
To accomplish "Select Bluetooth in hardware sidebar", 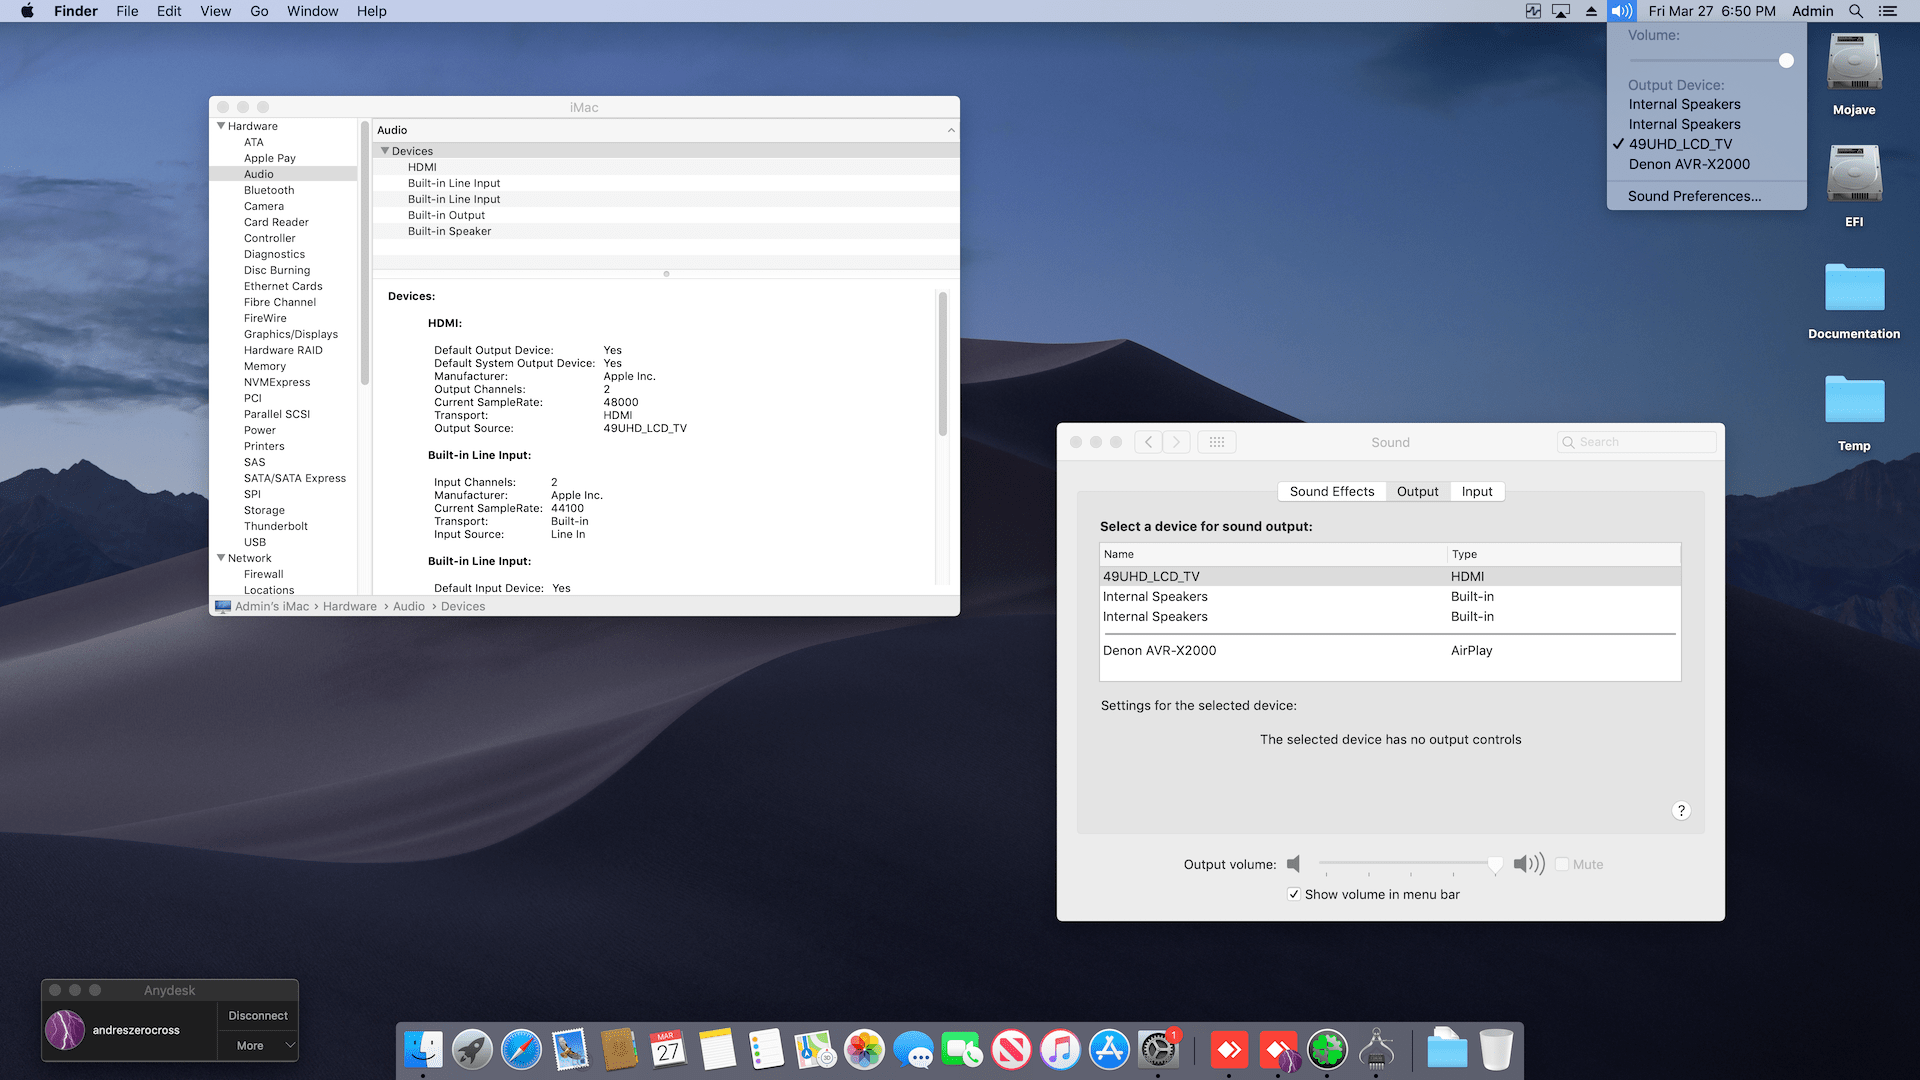I will tap(269, 190).
